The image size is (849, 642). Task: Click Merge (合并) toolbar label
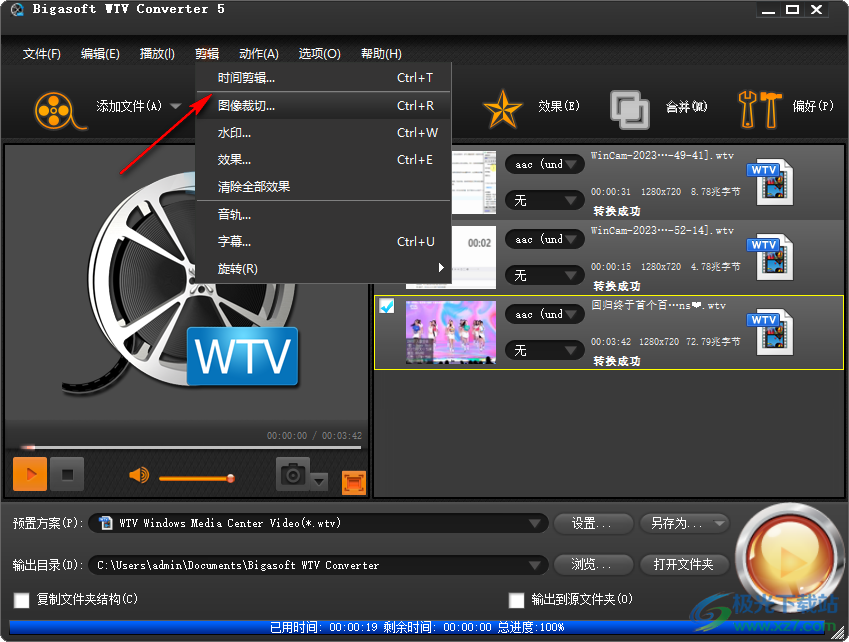pos(687,107)
